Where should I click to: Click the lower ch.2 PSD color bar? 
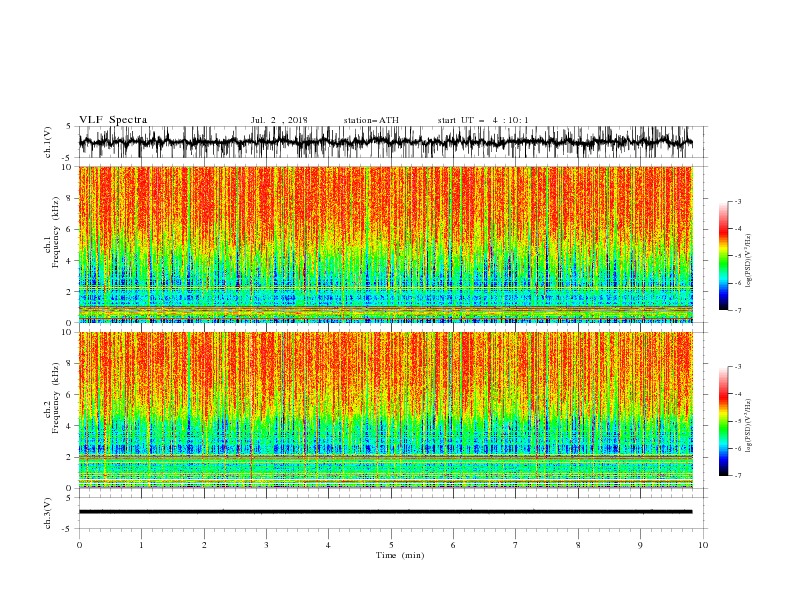(x=723, y=421)
